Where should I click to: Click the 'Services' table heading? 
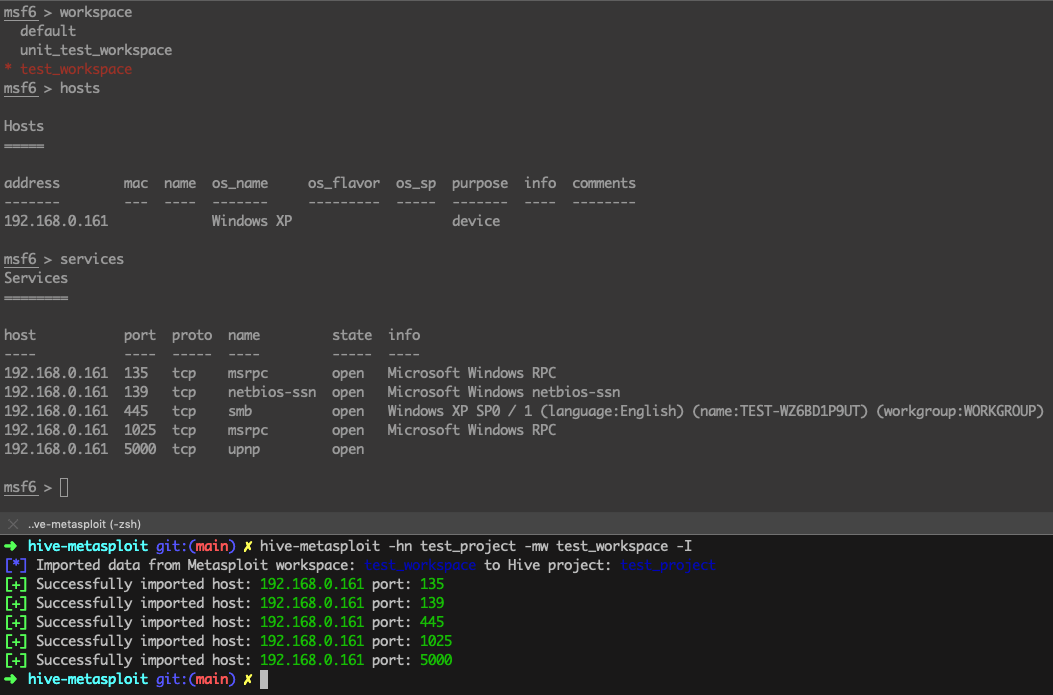click(36, 278)
